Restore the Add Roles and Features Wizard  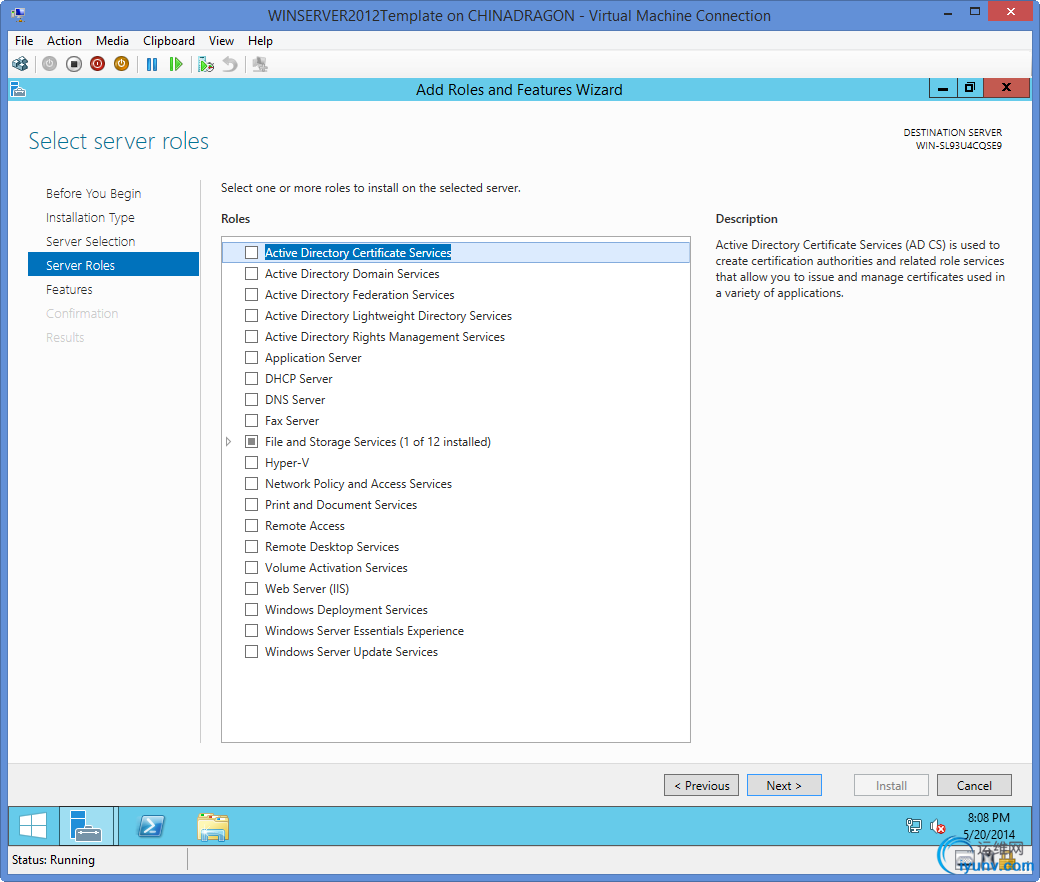click(x=970, y=88)
